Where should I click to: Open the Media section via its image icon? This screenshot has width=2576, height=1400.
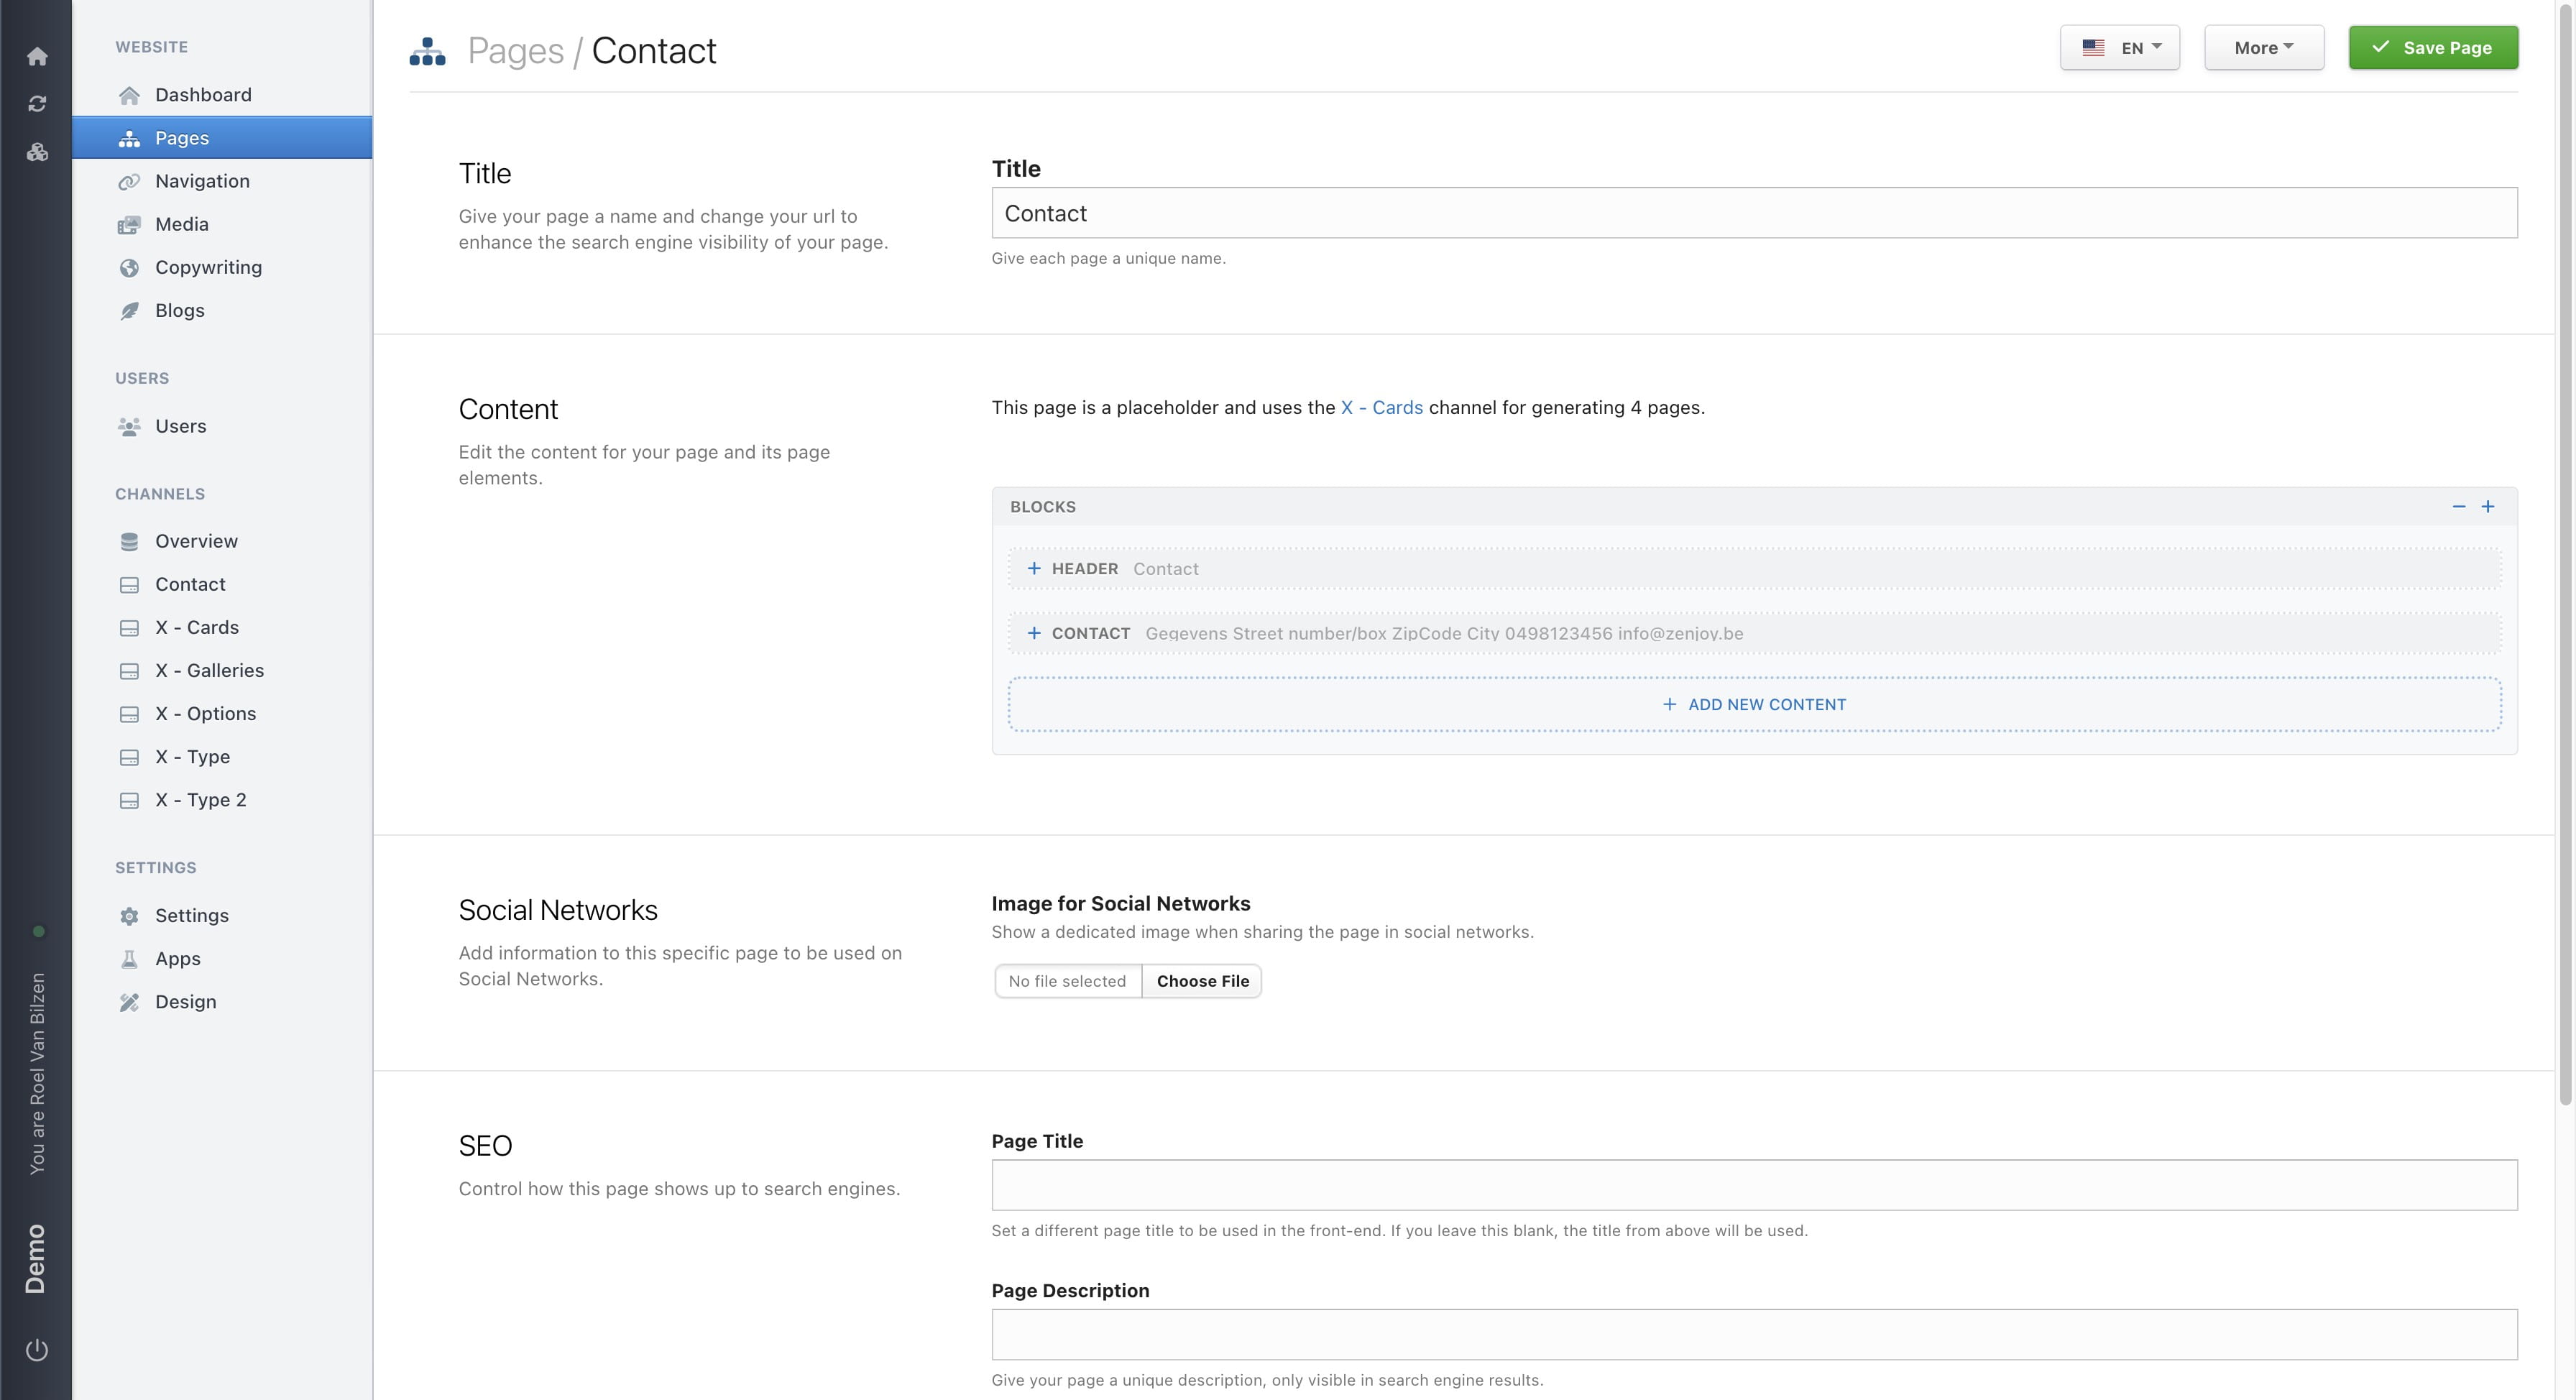129,224
